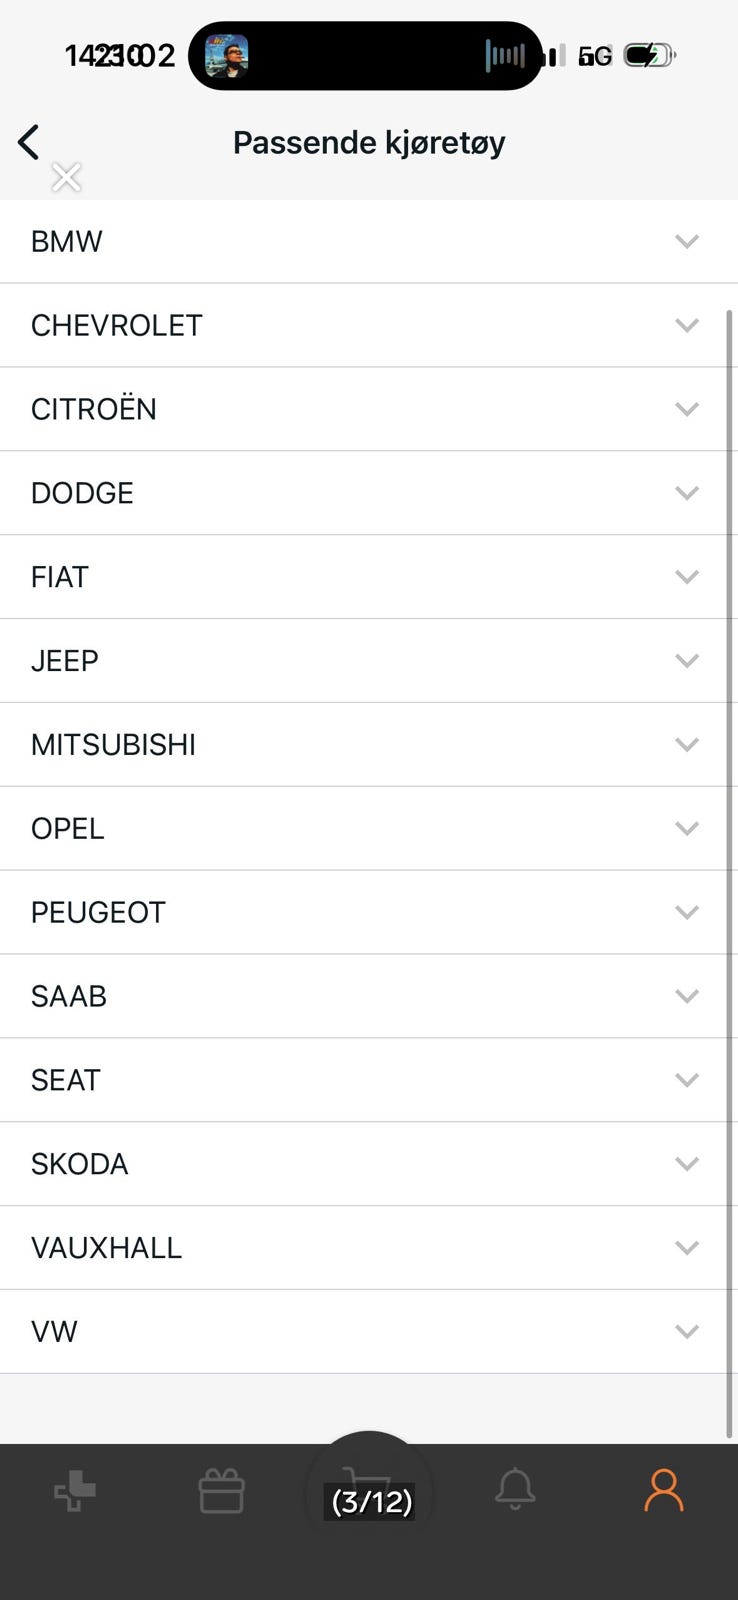Expand the SAAB dropdown arrow
This screenshot has width=738, height=1600.
686,996
